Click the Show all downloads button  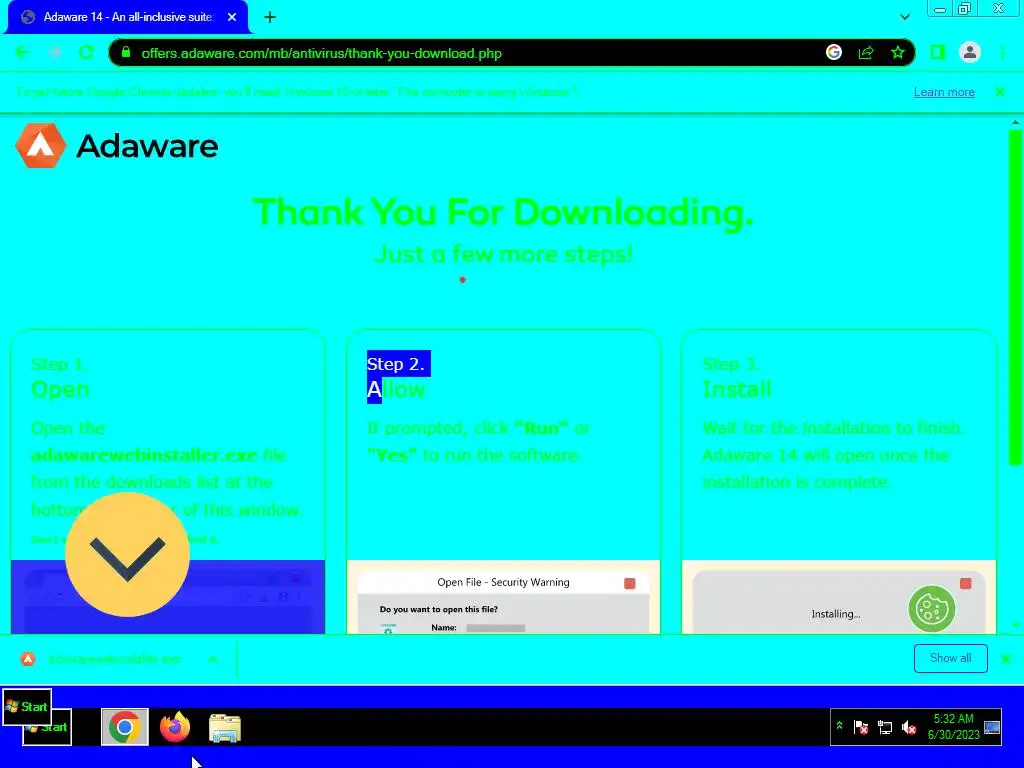coord(950,658)
